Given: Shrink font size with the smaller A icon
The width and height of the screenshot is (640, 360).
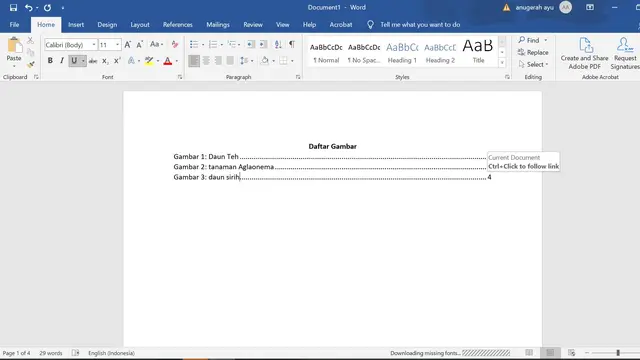Looking at the screenshot, I should coord(140,44).
